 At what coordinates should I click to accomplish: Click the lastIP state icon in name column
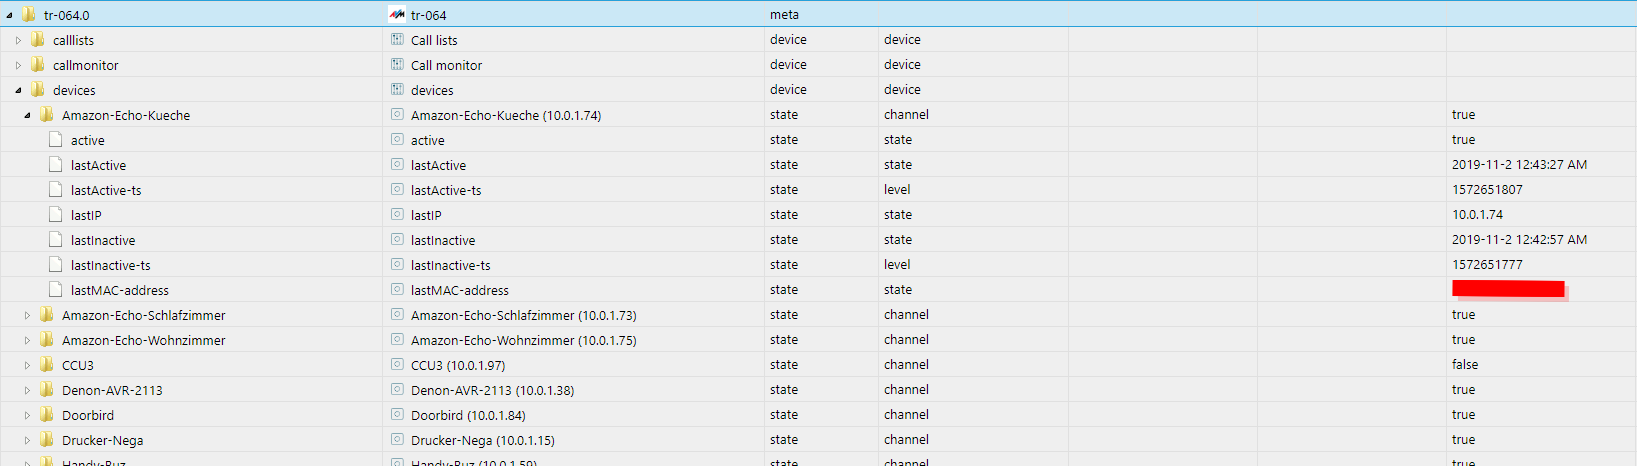397,215
